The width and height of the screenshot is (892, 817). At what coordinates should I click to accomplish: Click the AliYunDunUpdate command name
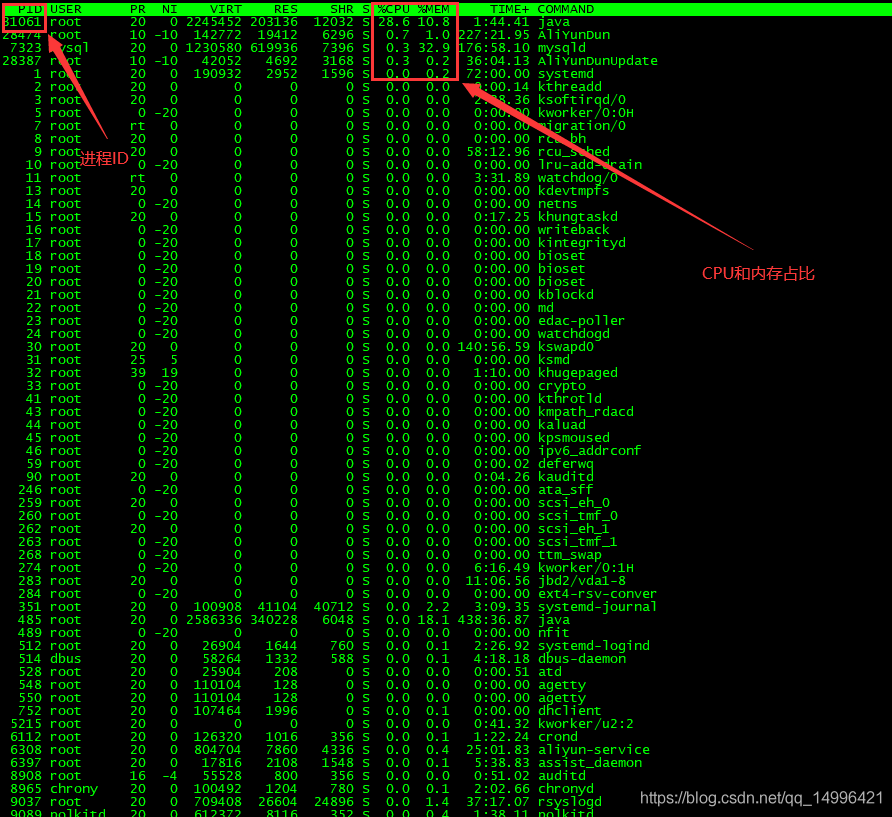(x=598, y=61)
